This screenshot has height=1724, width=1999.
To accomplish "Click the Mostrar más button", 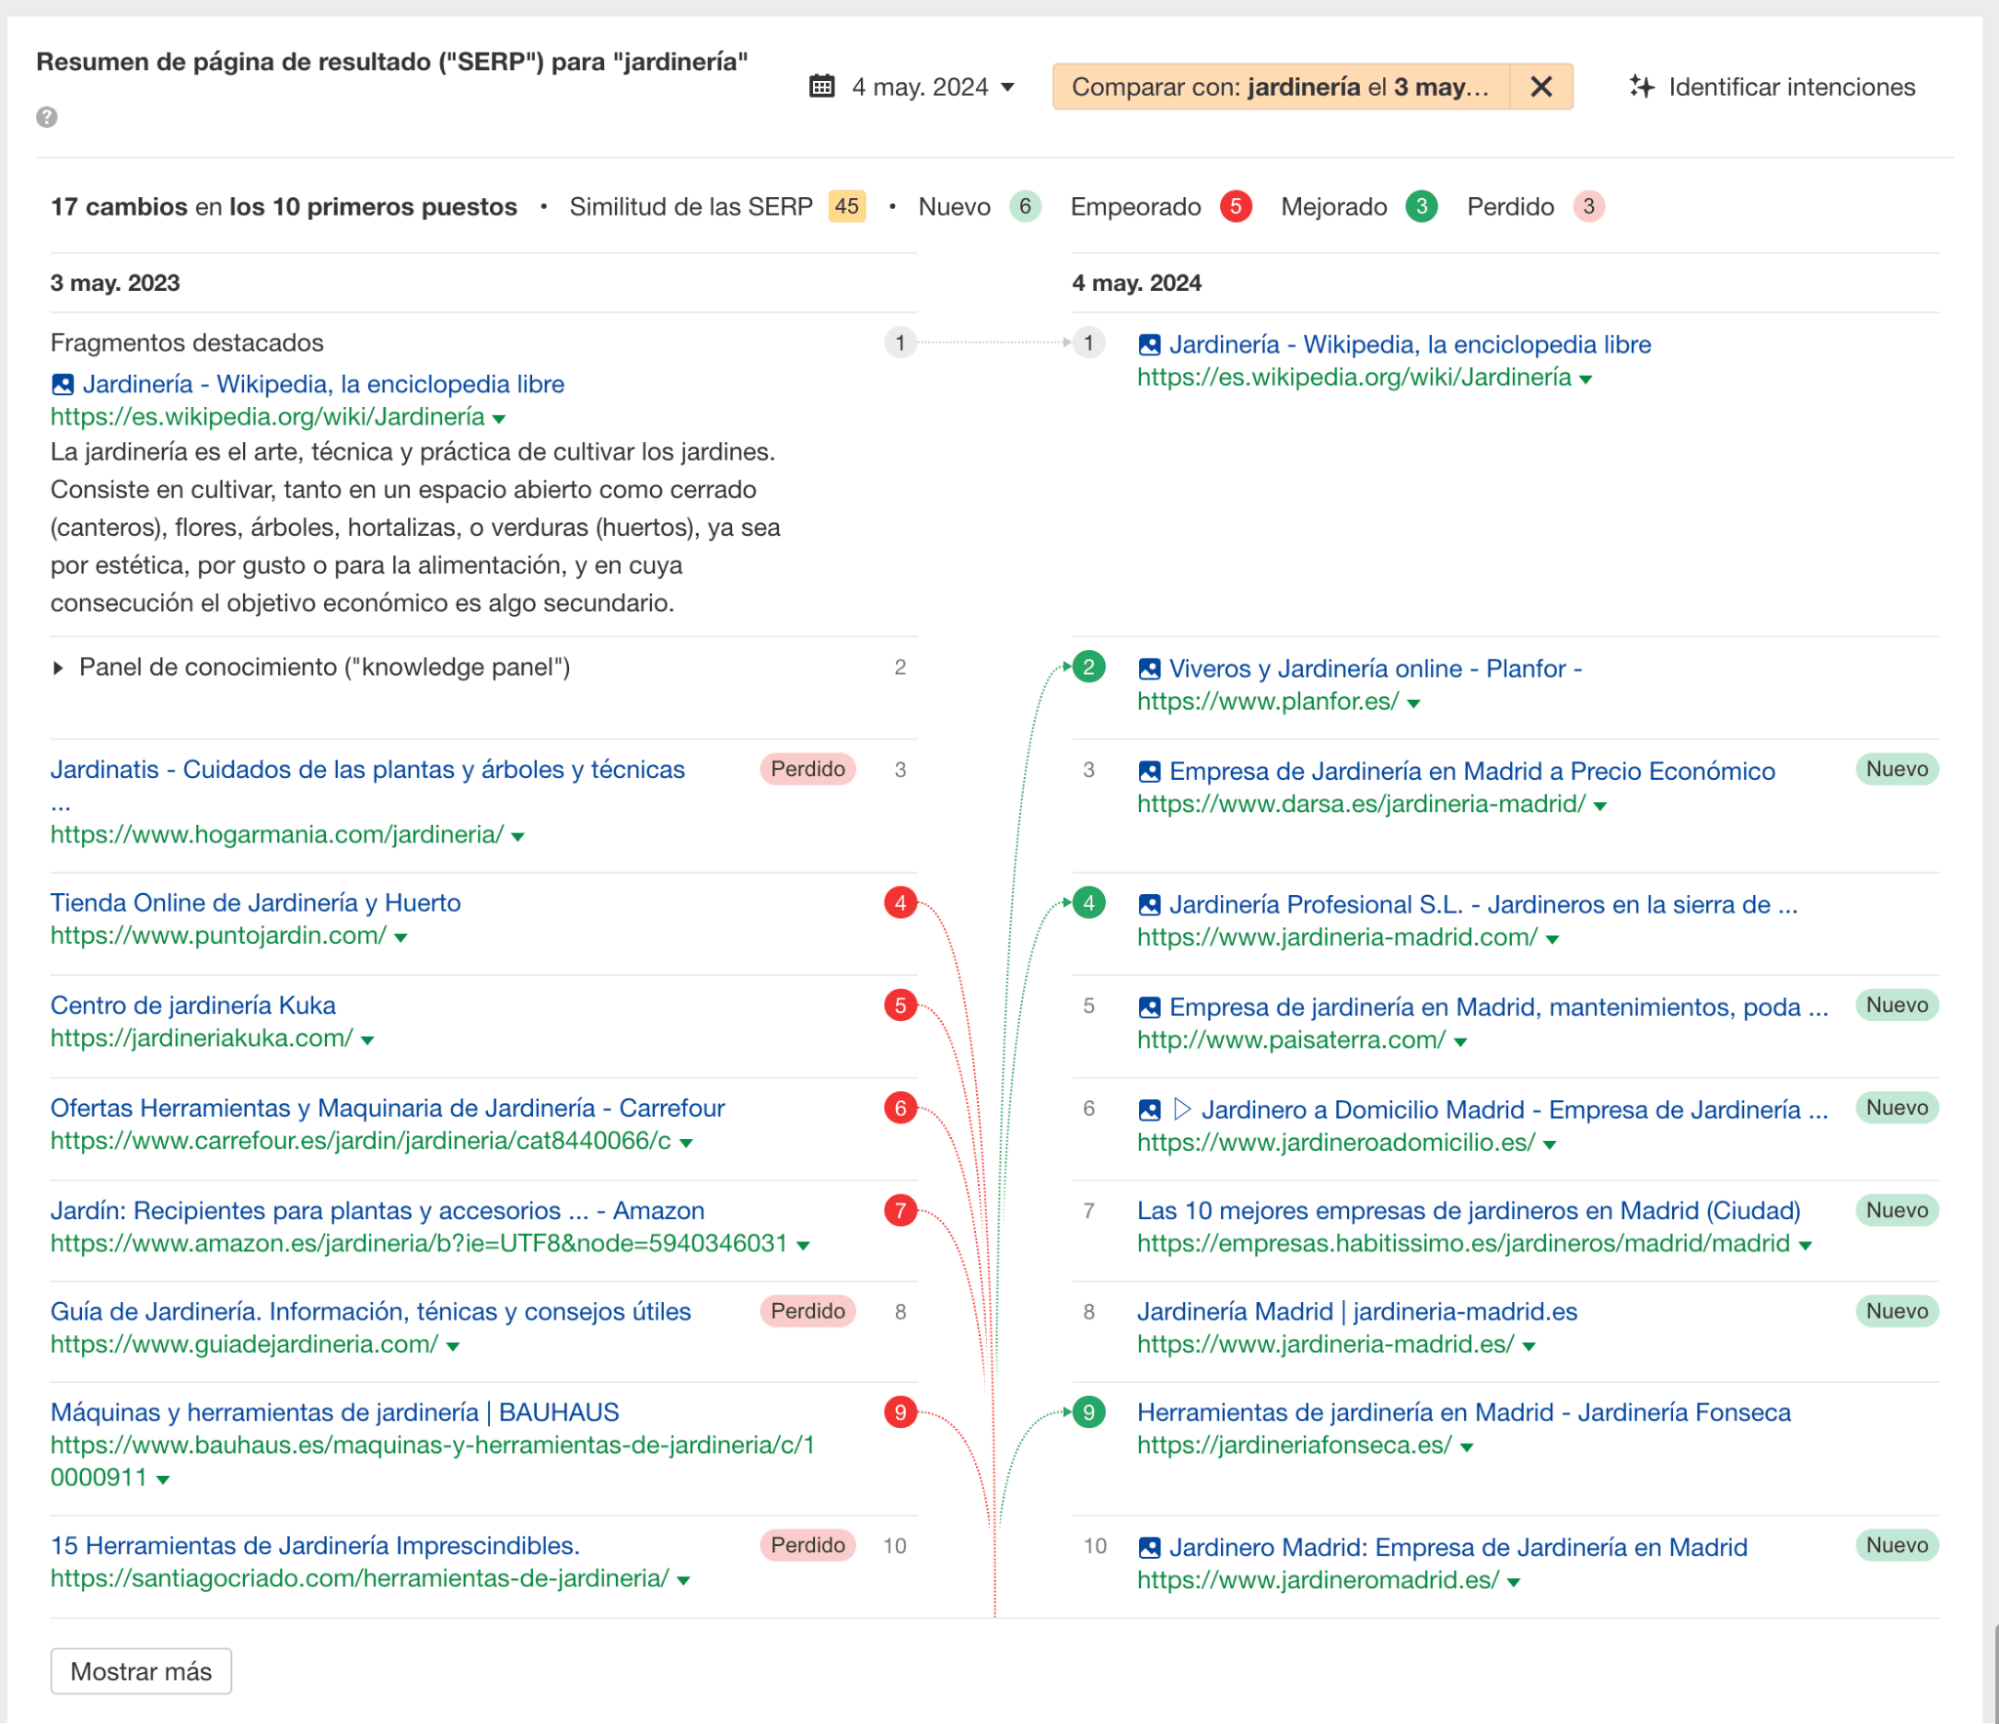I will tap(141, 1672).
